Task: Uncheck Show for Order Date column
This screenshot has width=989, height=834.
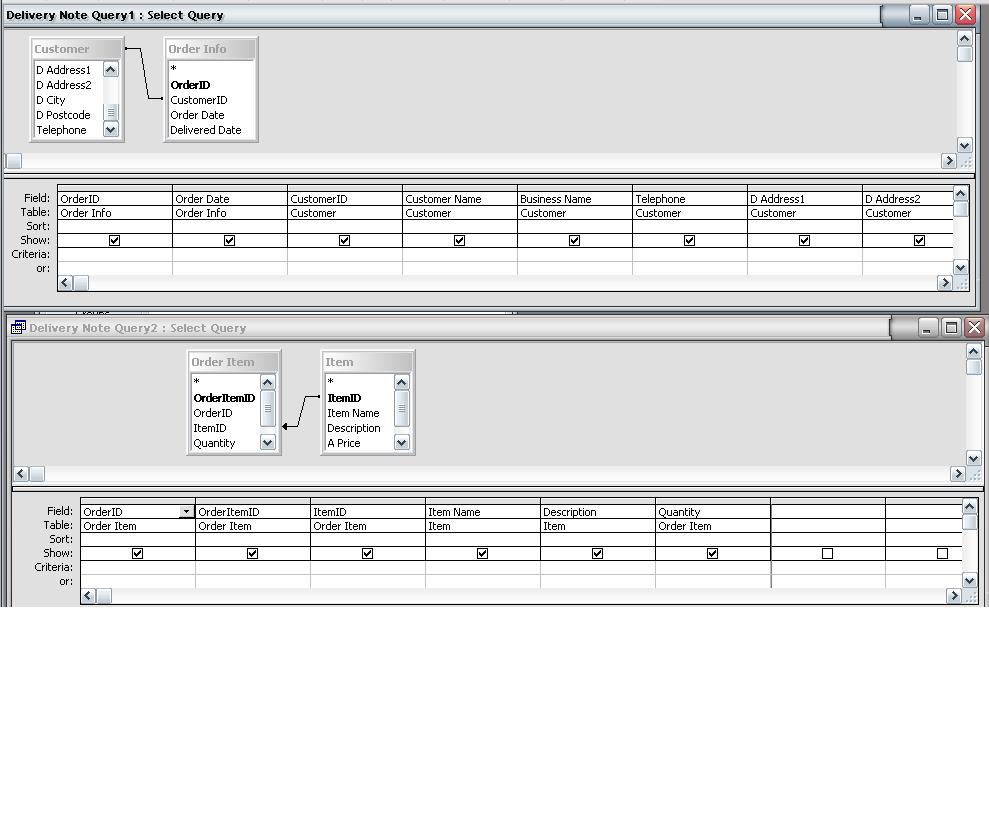Action: click(x=230, y=240)
